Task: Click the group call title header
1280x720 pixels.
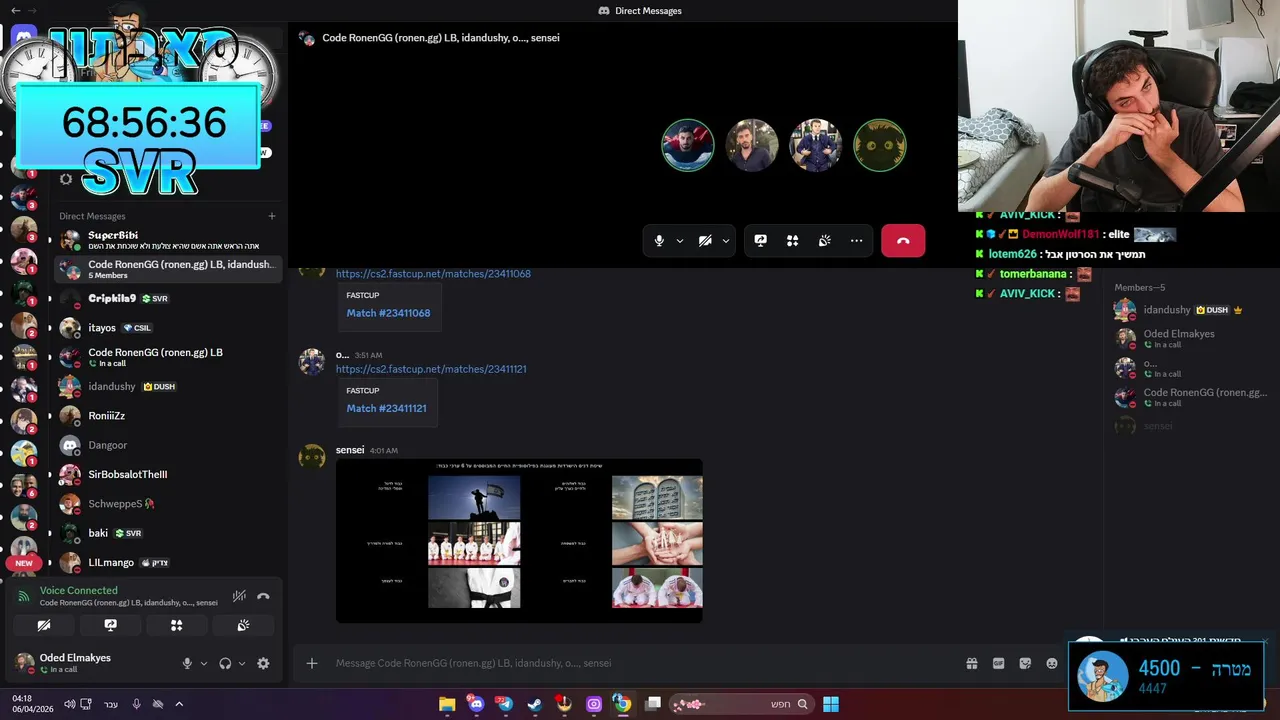Action: [440, 38]
